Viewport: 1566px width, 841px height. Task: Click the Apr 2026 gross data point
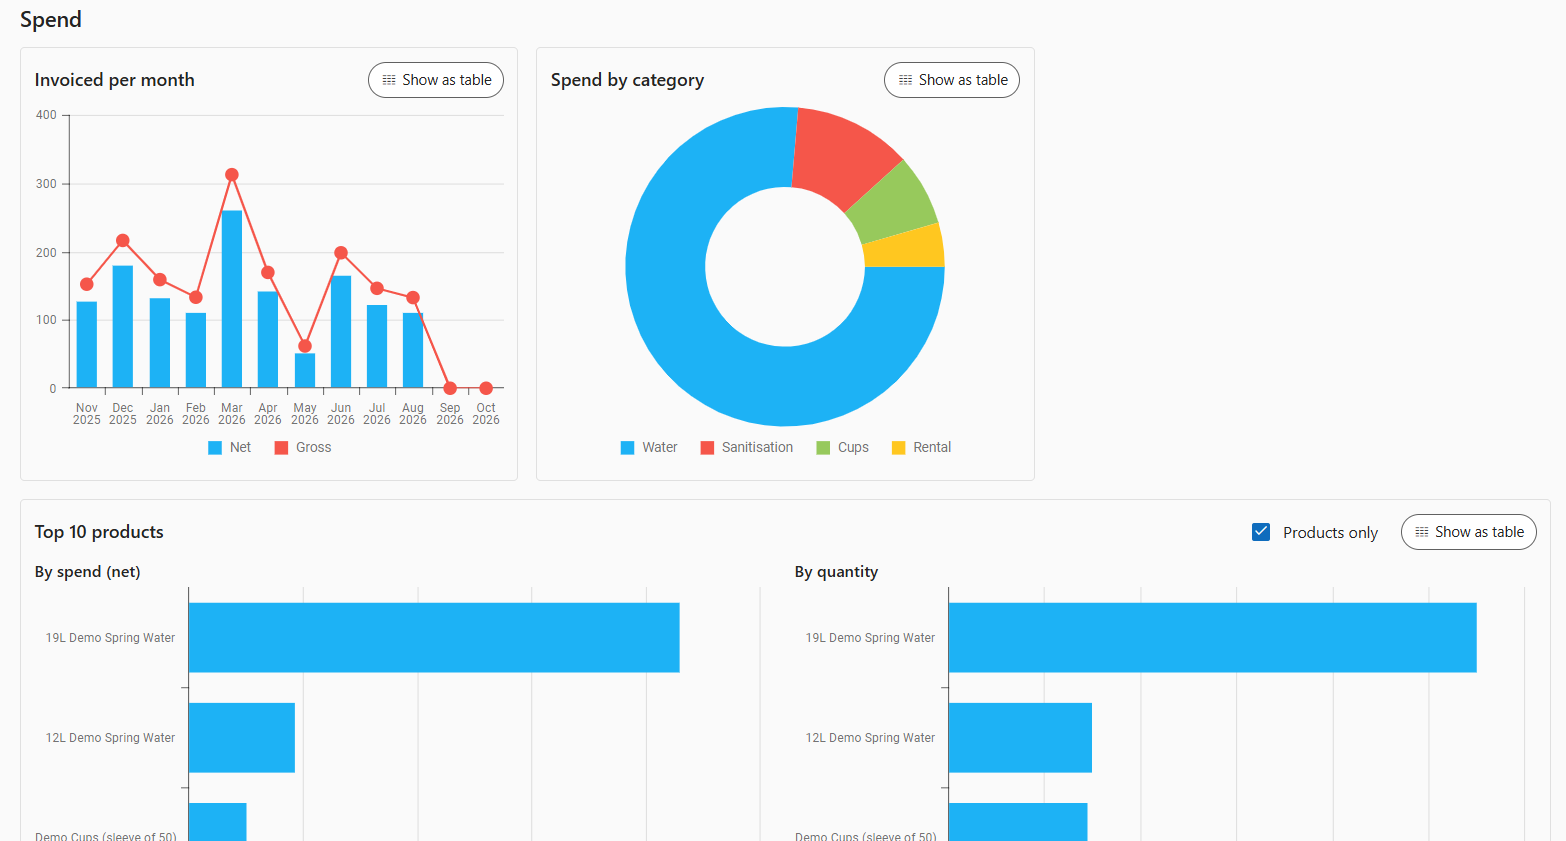pos(268,273)
